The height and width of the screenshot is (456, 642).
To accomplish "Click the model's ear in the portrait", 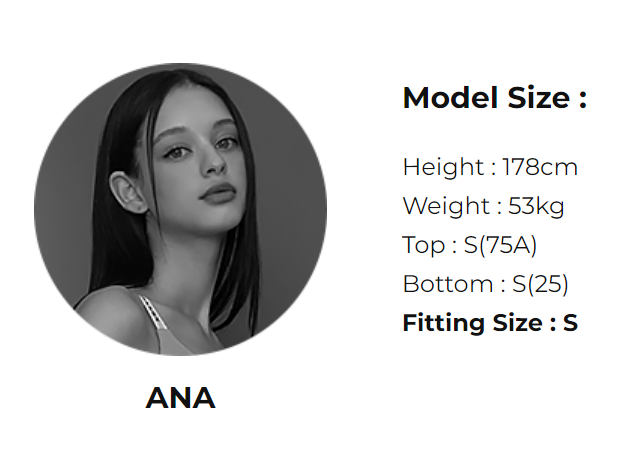I will pos(127,193).
